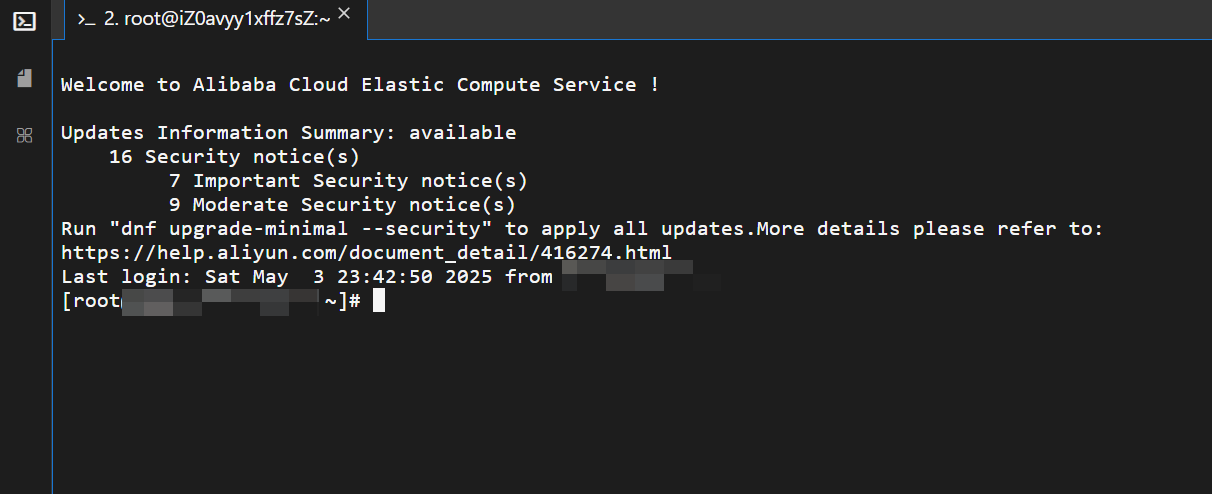The width and height of the screenshot is (1212, 494).
Task: Click empty space in the tab bar
Action: (x=780, y=19)
